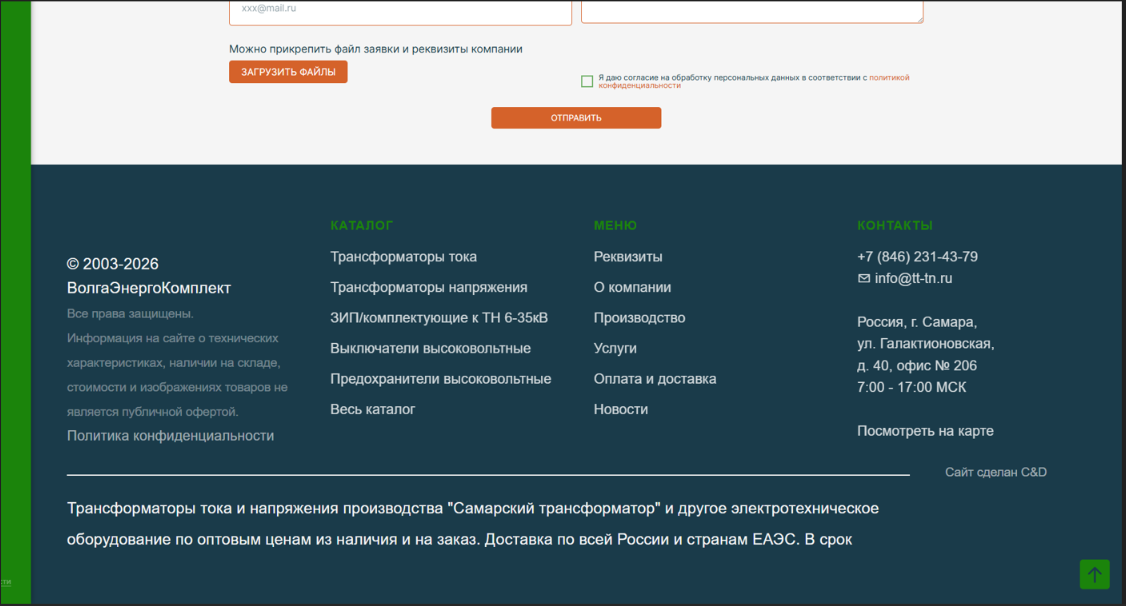Click the green scroll-to-top arrow button
Viewport: 1126px width, 606px height.
1094,574
